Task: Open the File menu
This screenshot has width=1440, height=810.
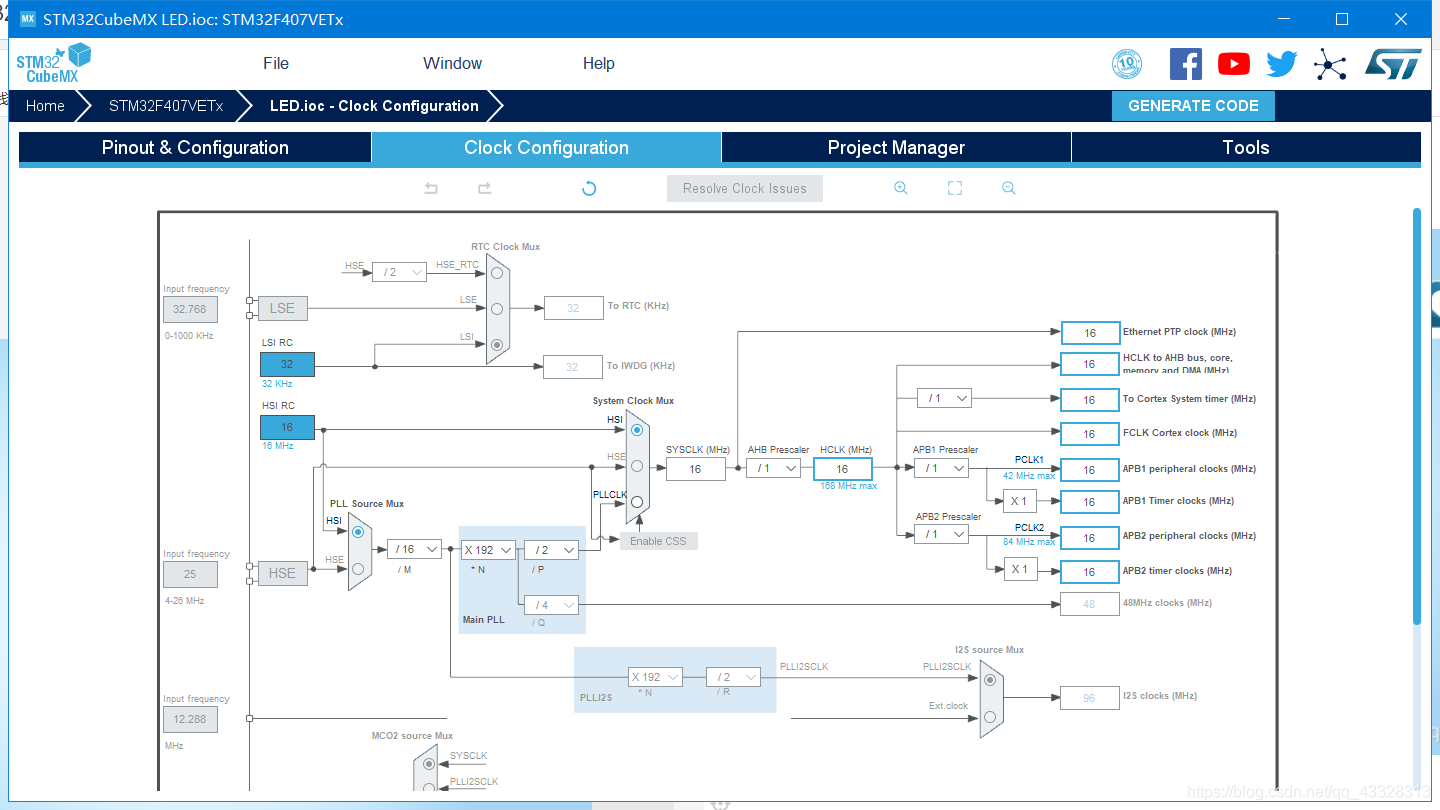Action: click(x=276, y=63)
